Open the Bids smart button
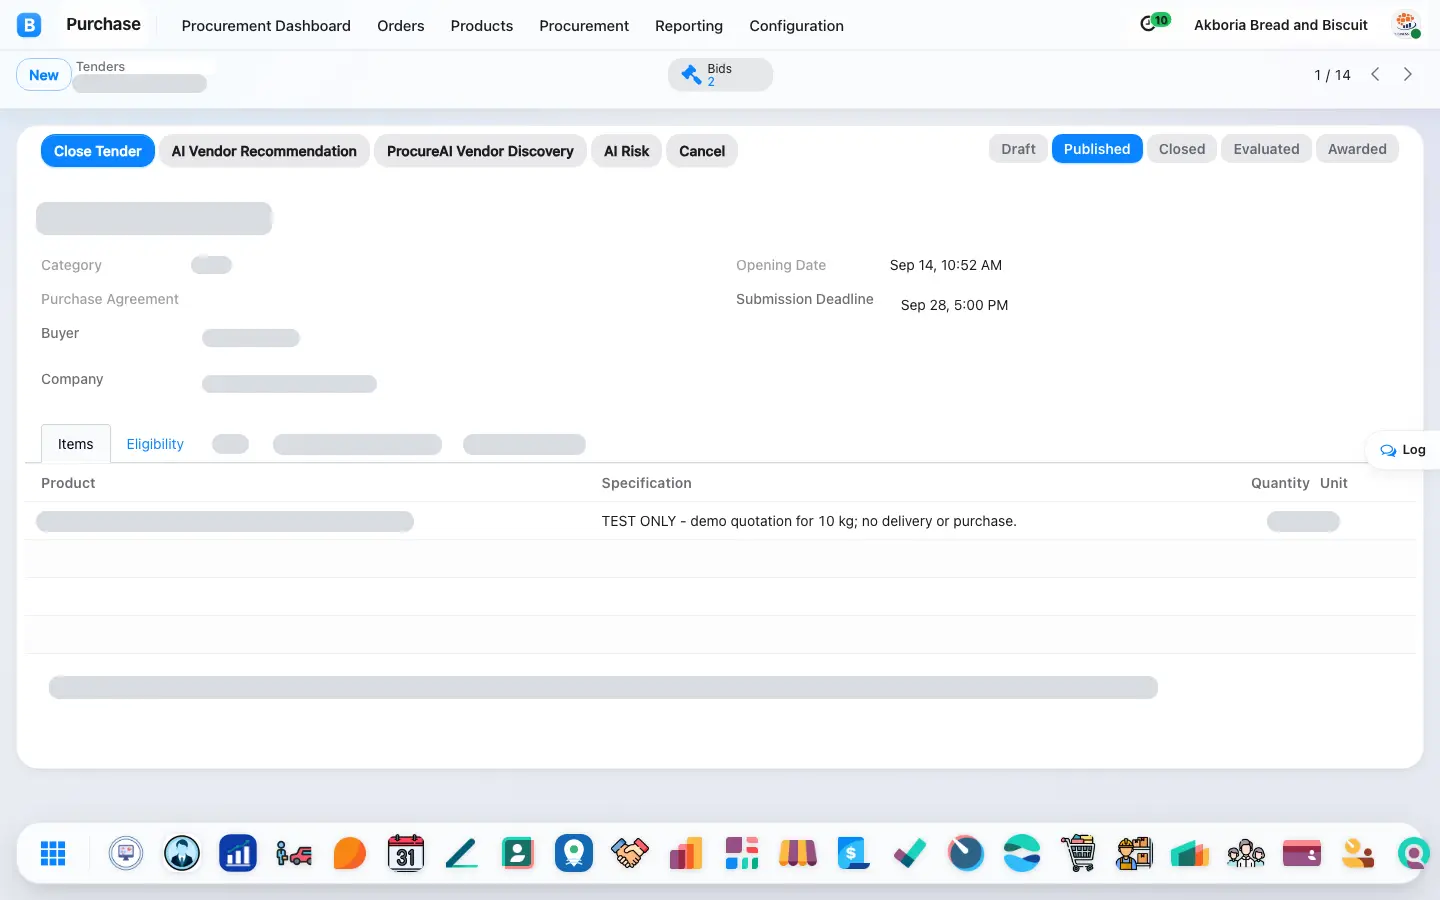The height and width of the screenshot is (900, 1440). click(720, 75)
